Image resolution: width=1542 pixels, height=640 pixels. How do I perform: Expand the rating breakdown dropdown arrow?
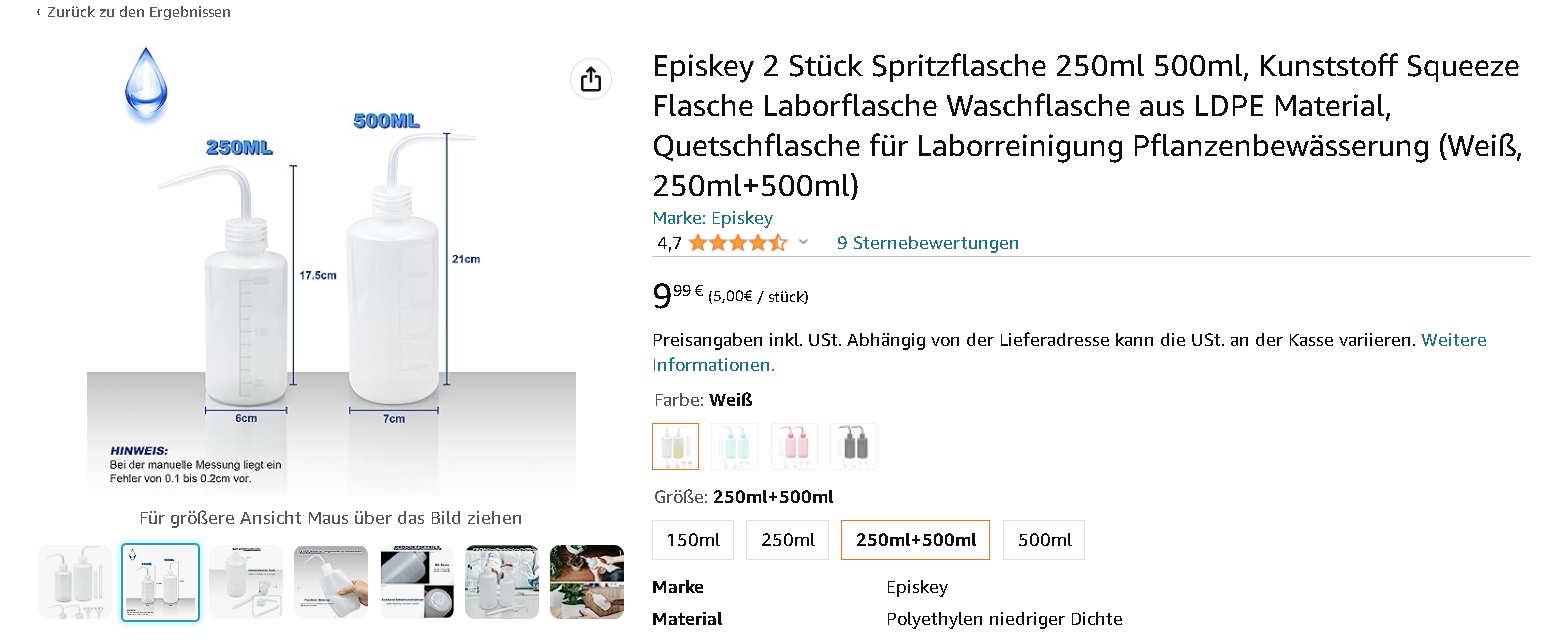click(803, 243)
